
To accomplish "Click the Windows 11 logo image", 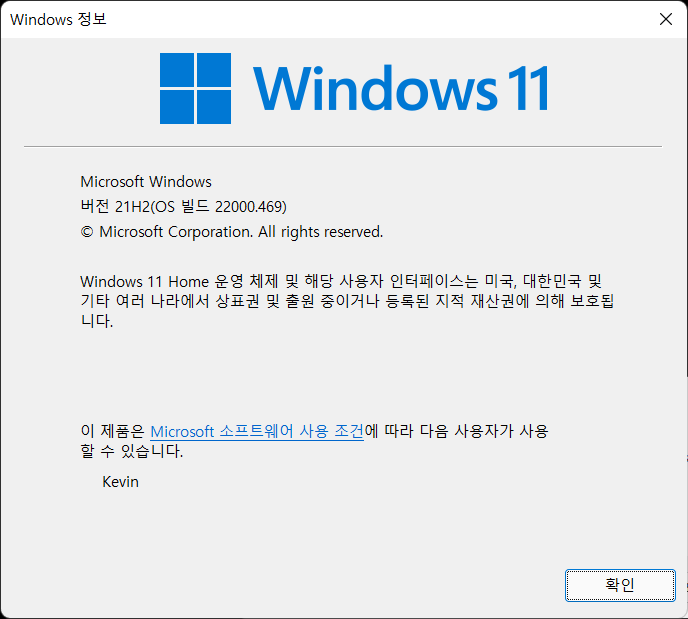I will (354, 88).
